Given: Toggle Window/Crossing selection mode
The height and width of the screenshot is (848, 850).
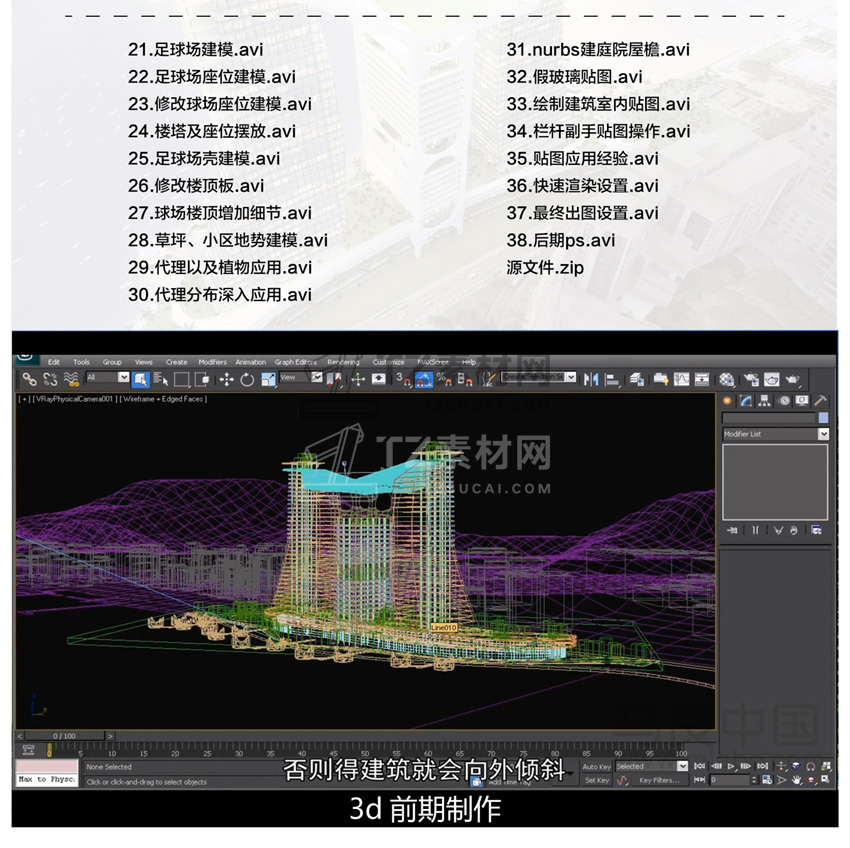Looking at the screenshot, I should tap(202, 379).
